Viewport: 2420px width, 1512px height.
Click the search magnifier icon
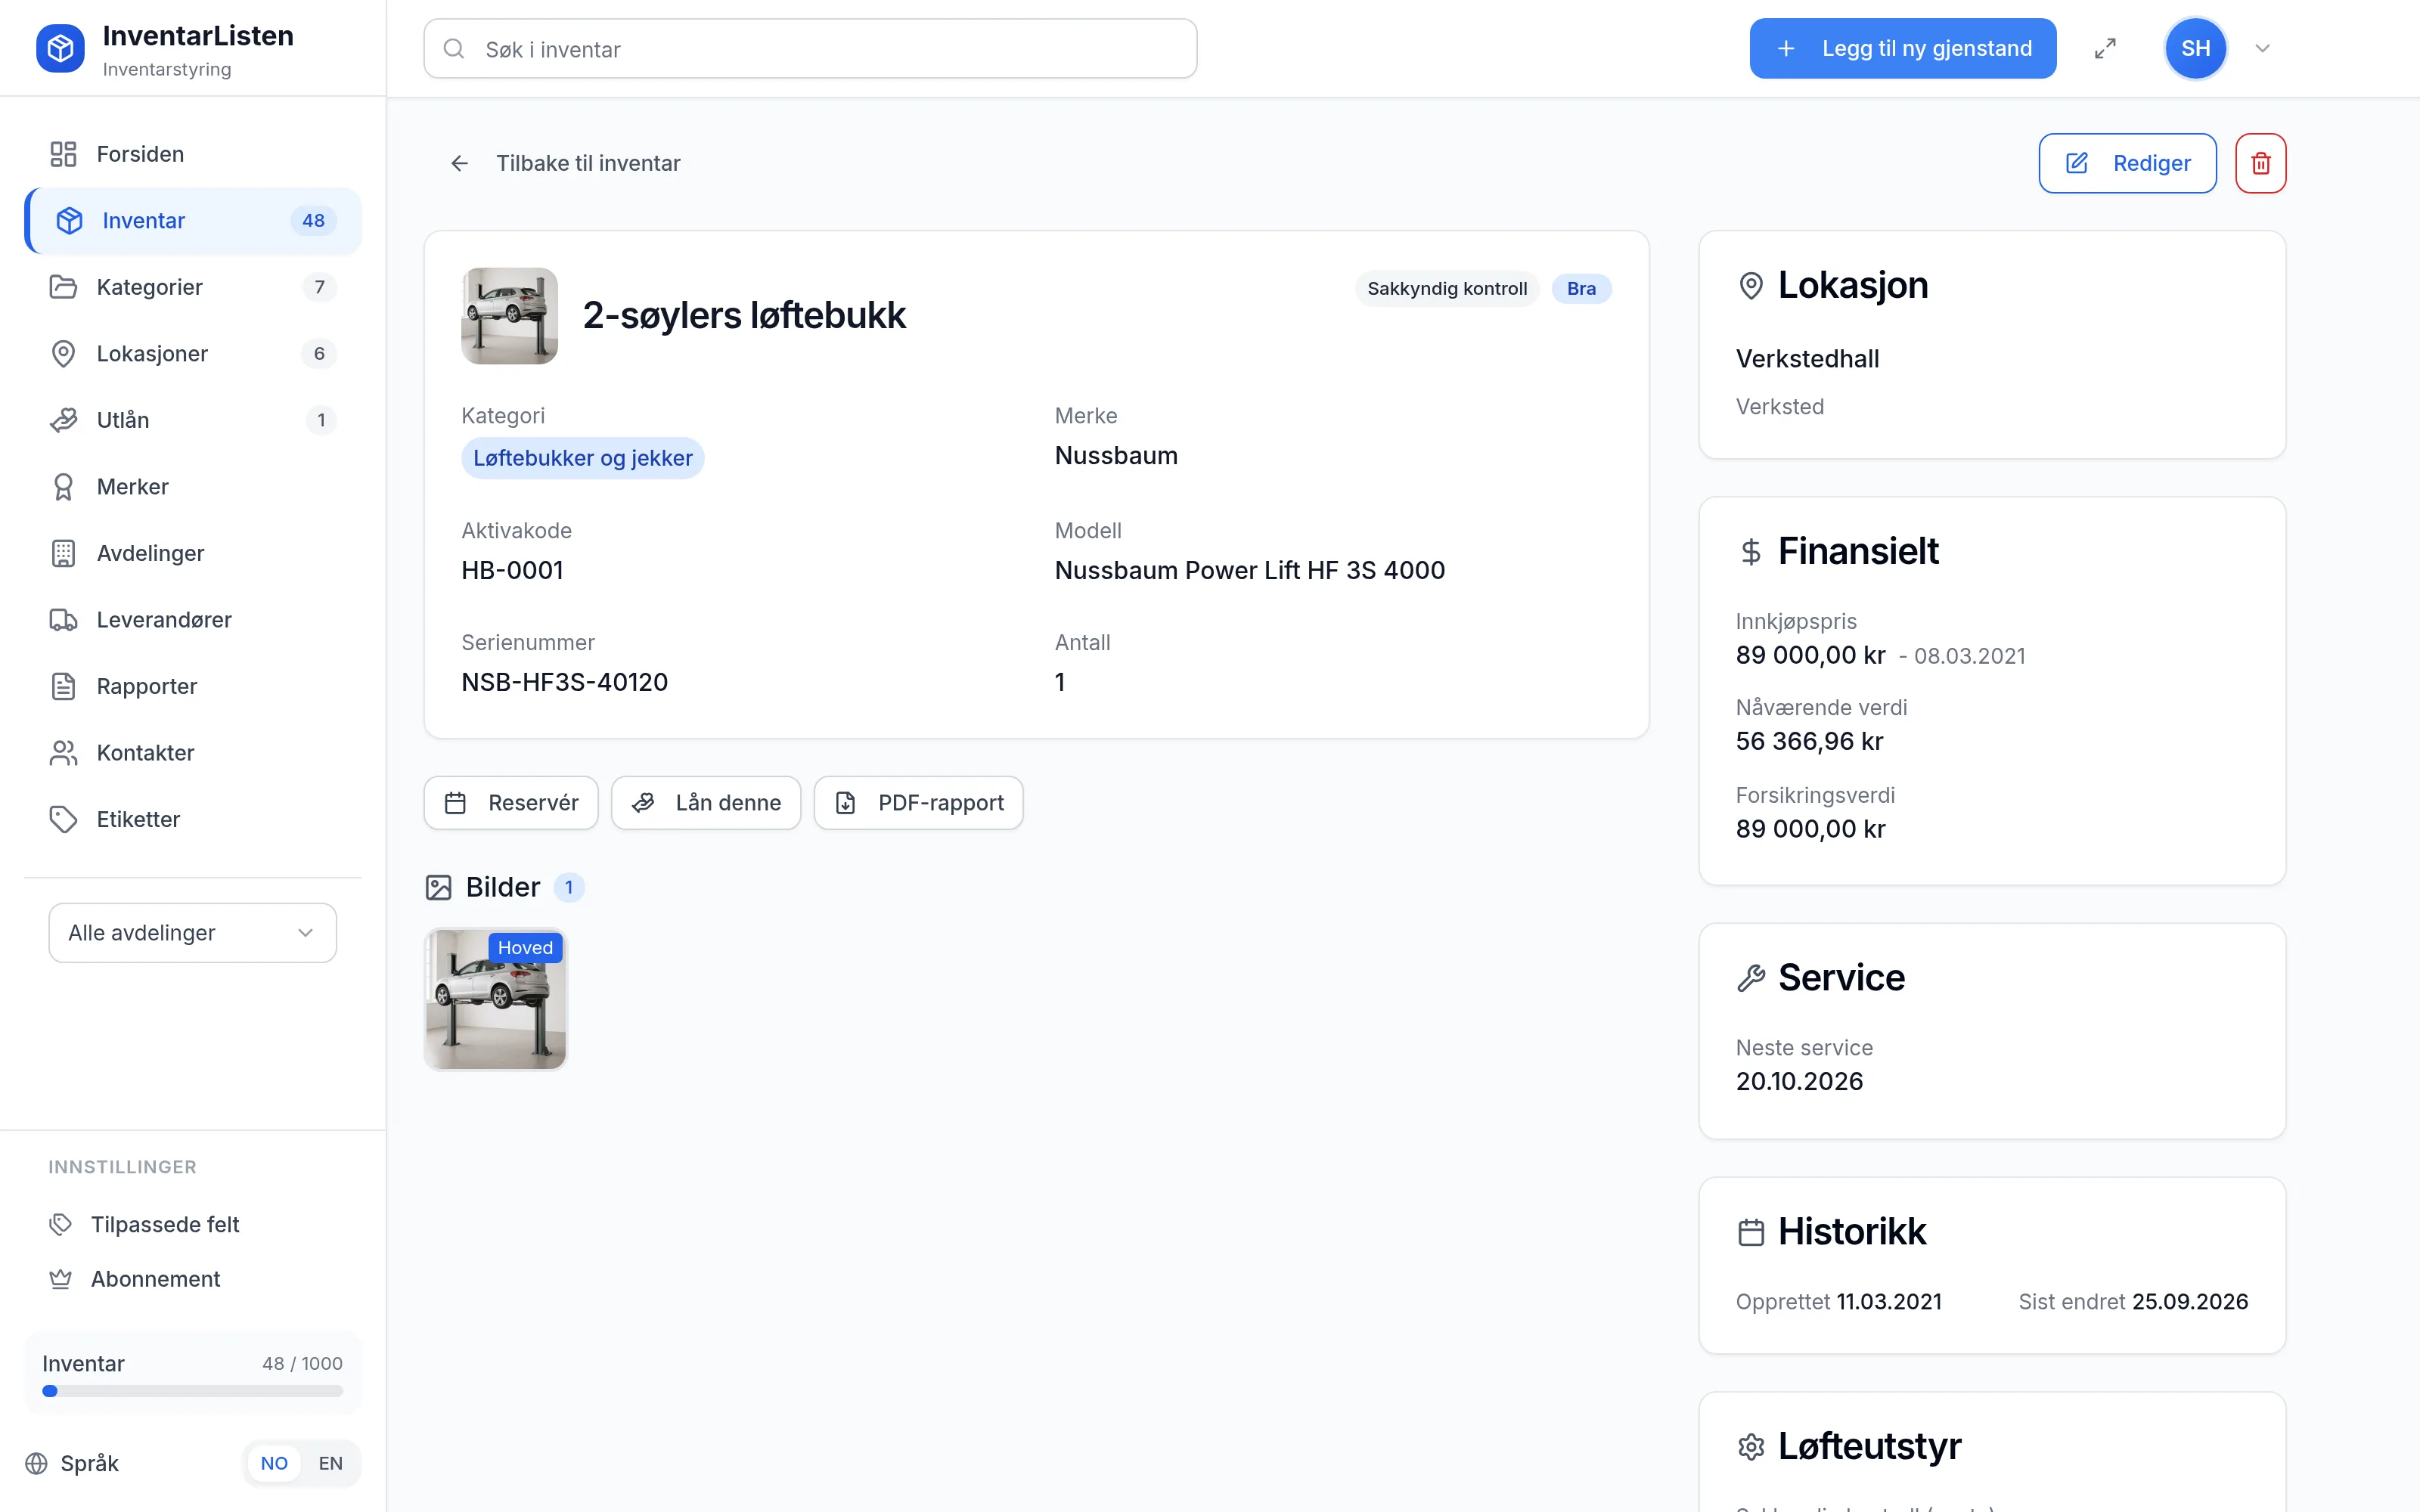(x=454, y=48)
